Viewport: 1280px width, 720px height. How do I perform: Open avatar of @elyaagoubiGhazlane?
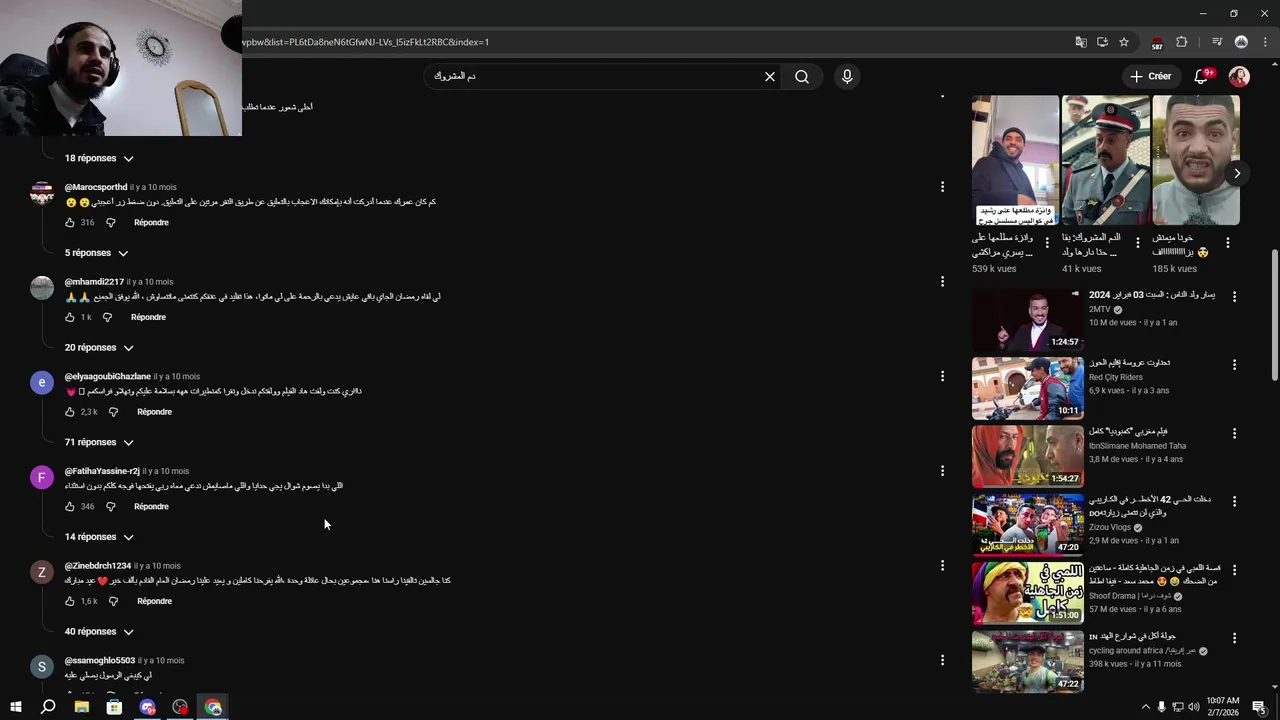tap(42, 382)
